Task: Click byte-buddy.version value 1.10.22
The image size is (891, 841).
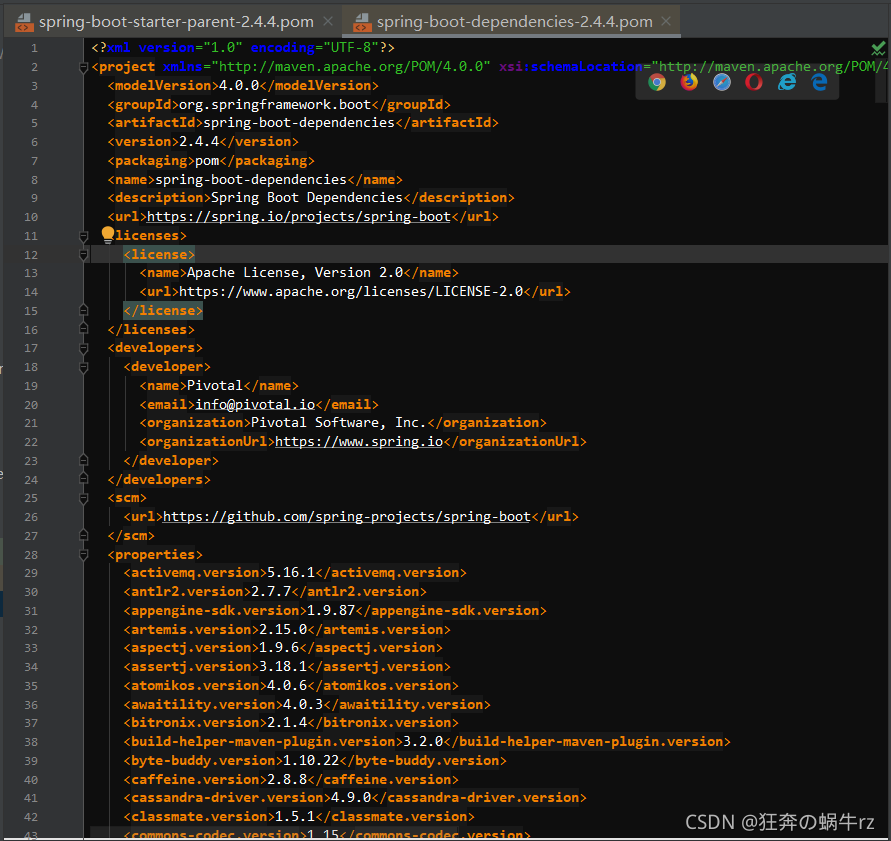Action: (311, 761)
